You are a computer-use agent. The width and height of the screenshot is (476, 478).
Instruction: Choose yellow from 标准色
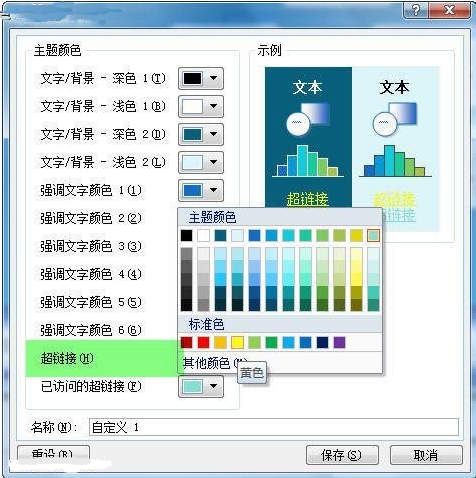pos(238,342)
